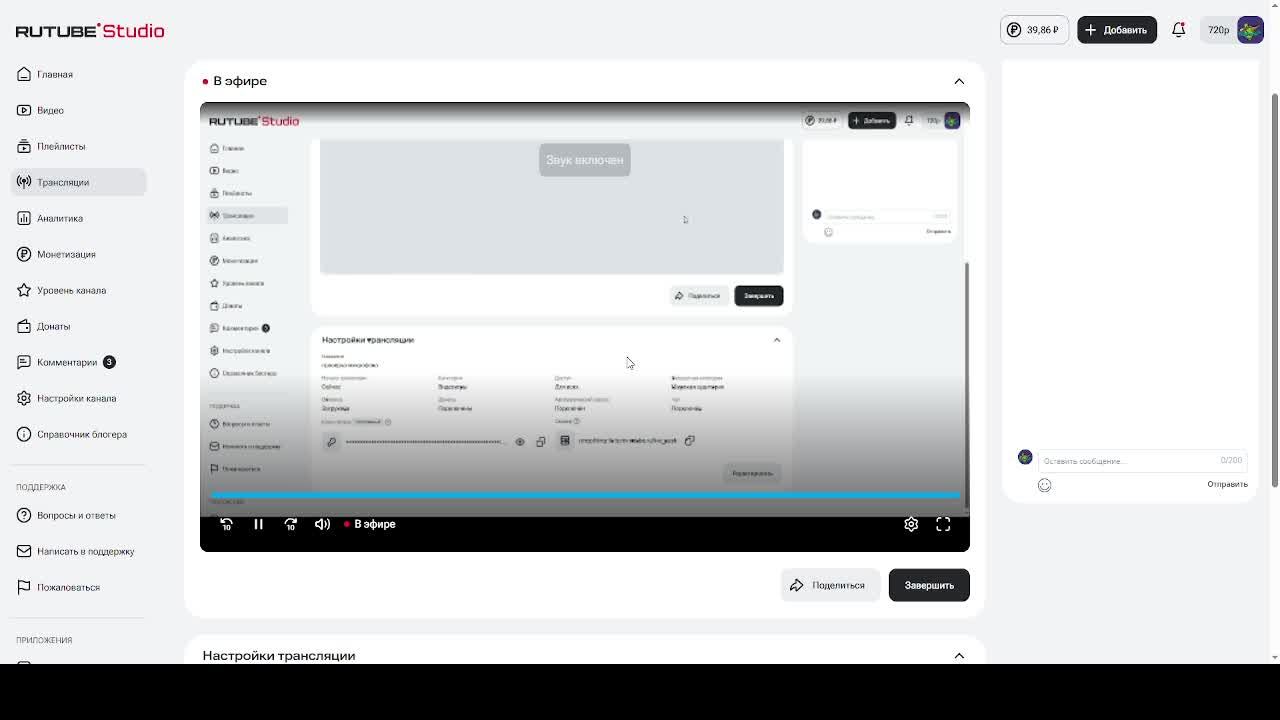This screenshot has height=720, width=1280.
Task: Rewind the stream 10 seconds
Action: coord(227,524)
